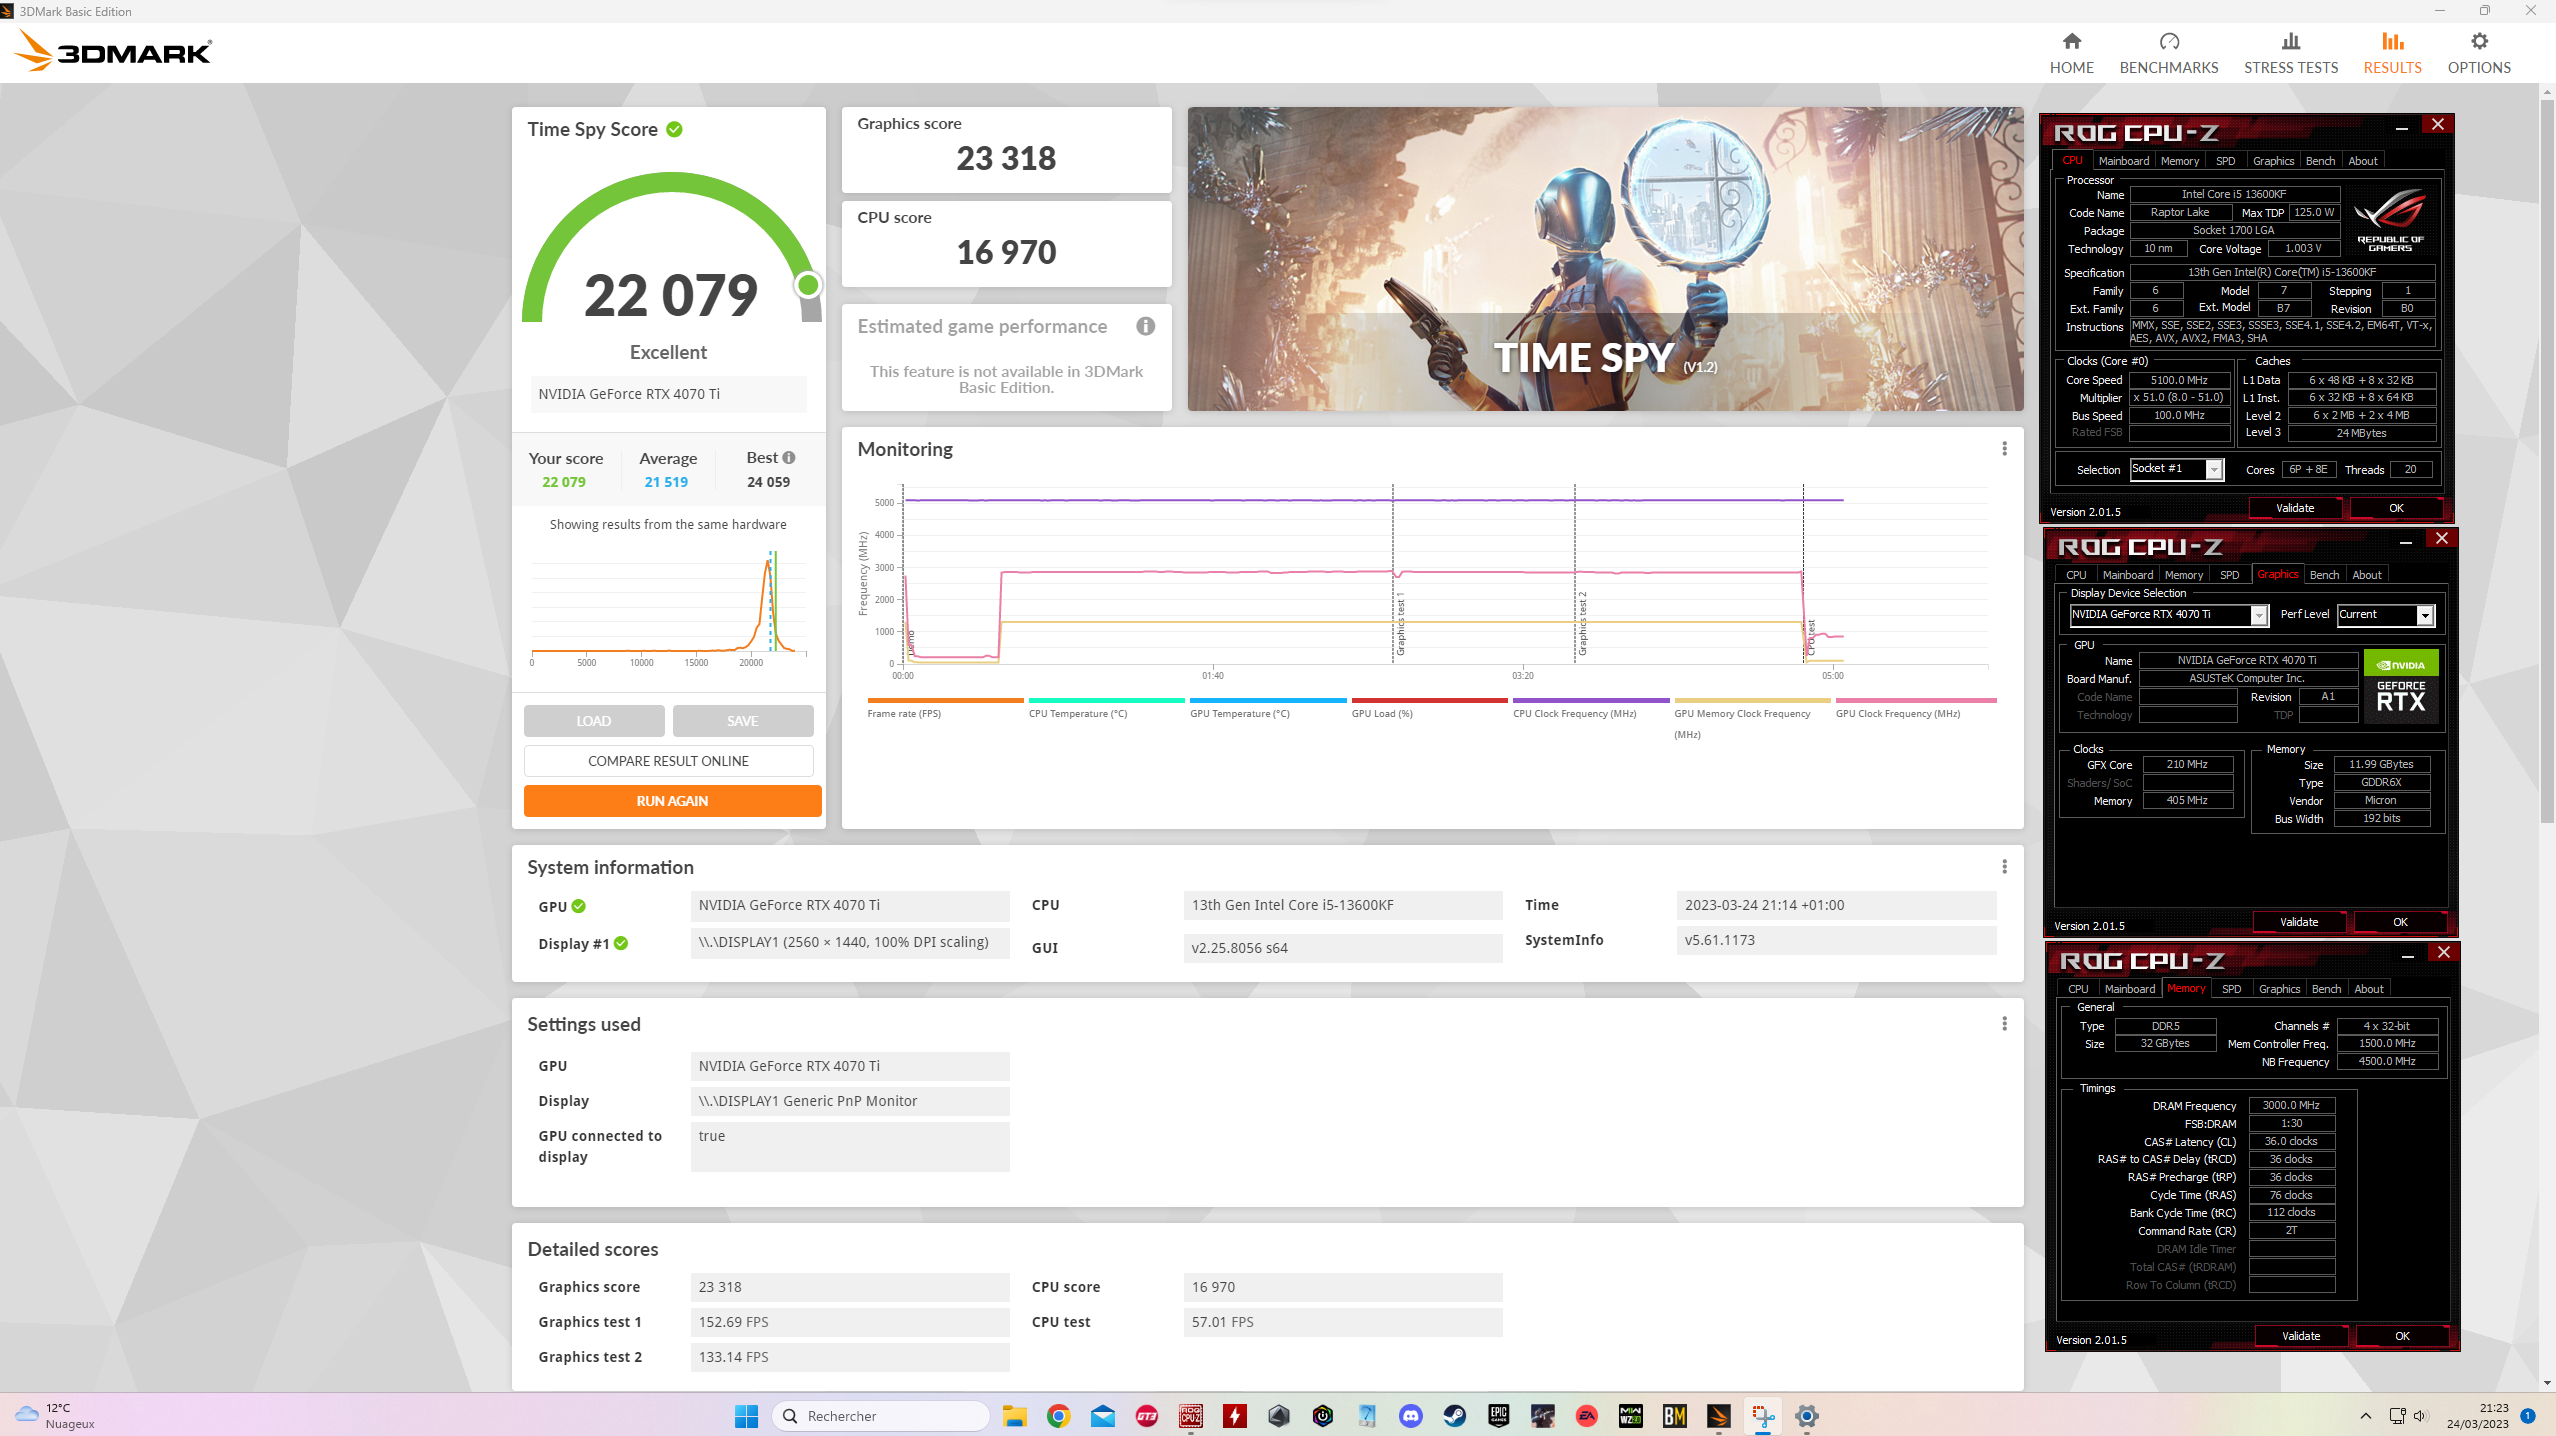Open Monitoring panel three-dot menu
Image resolution: width=2556 pixels, height=1436 pixels.
click(x=2004, y=449)
